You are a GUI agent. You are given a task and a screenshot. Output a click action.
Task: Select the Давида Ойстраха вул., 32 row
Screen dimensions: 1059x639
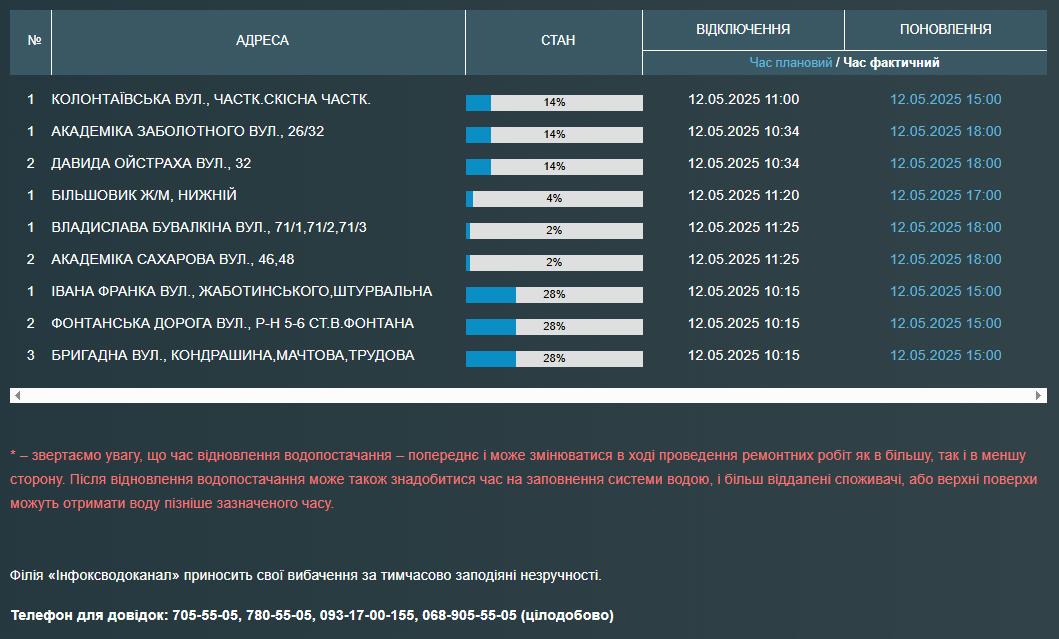(x=151, y=163)
